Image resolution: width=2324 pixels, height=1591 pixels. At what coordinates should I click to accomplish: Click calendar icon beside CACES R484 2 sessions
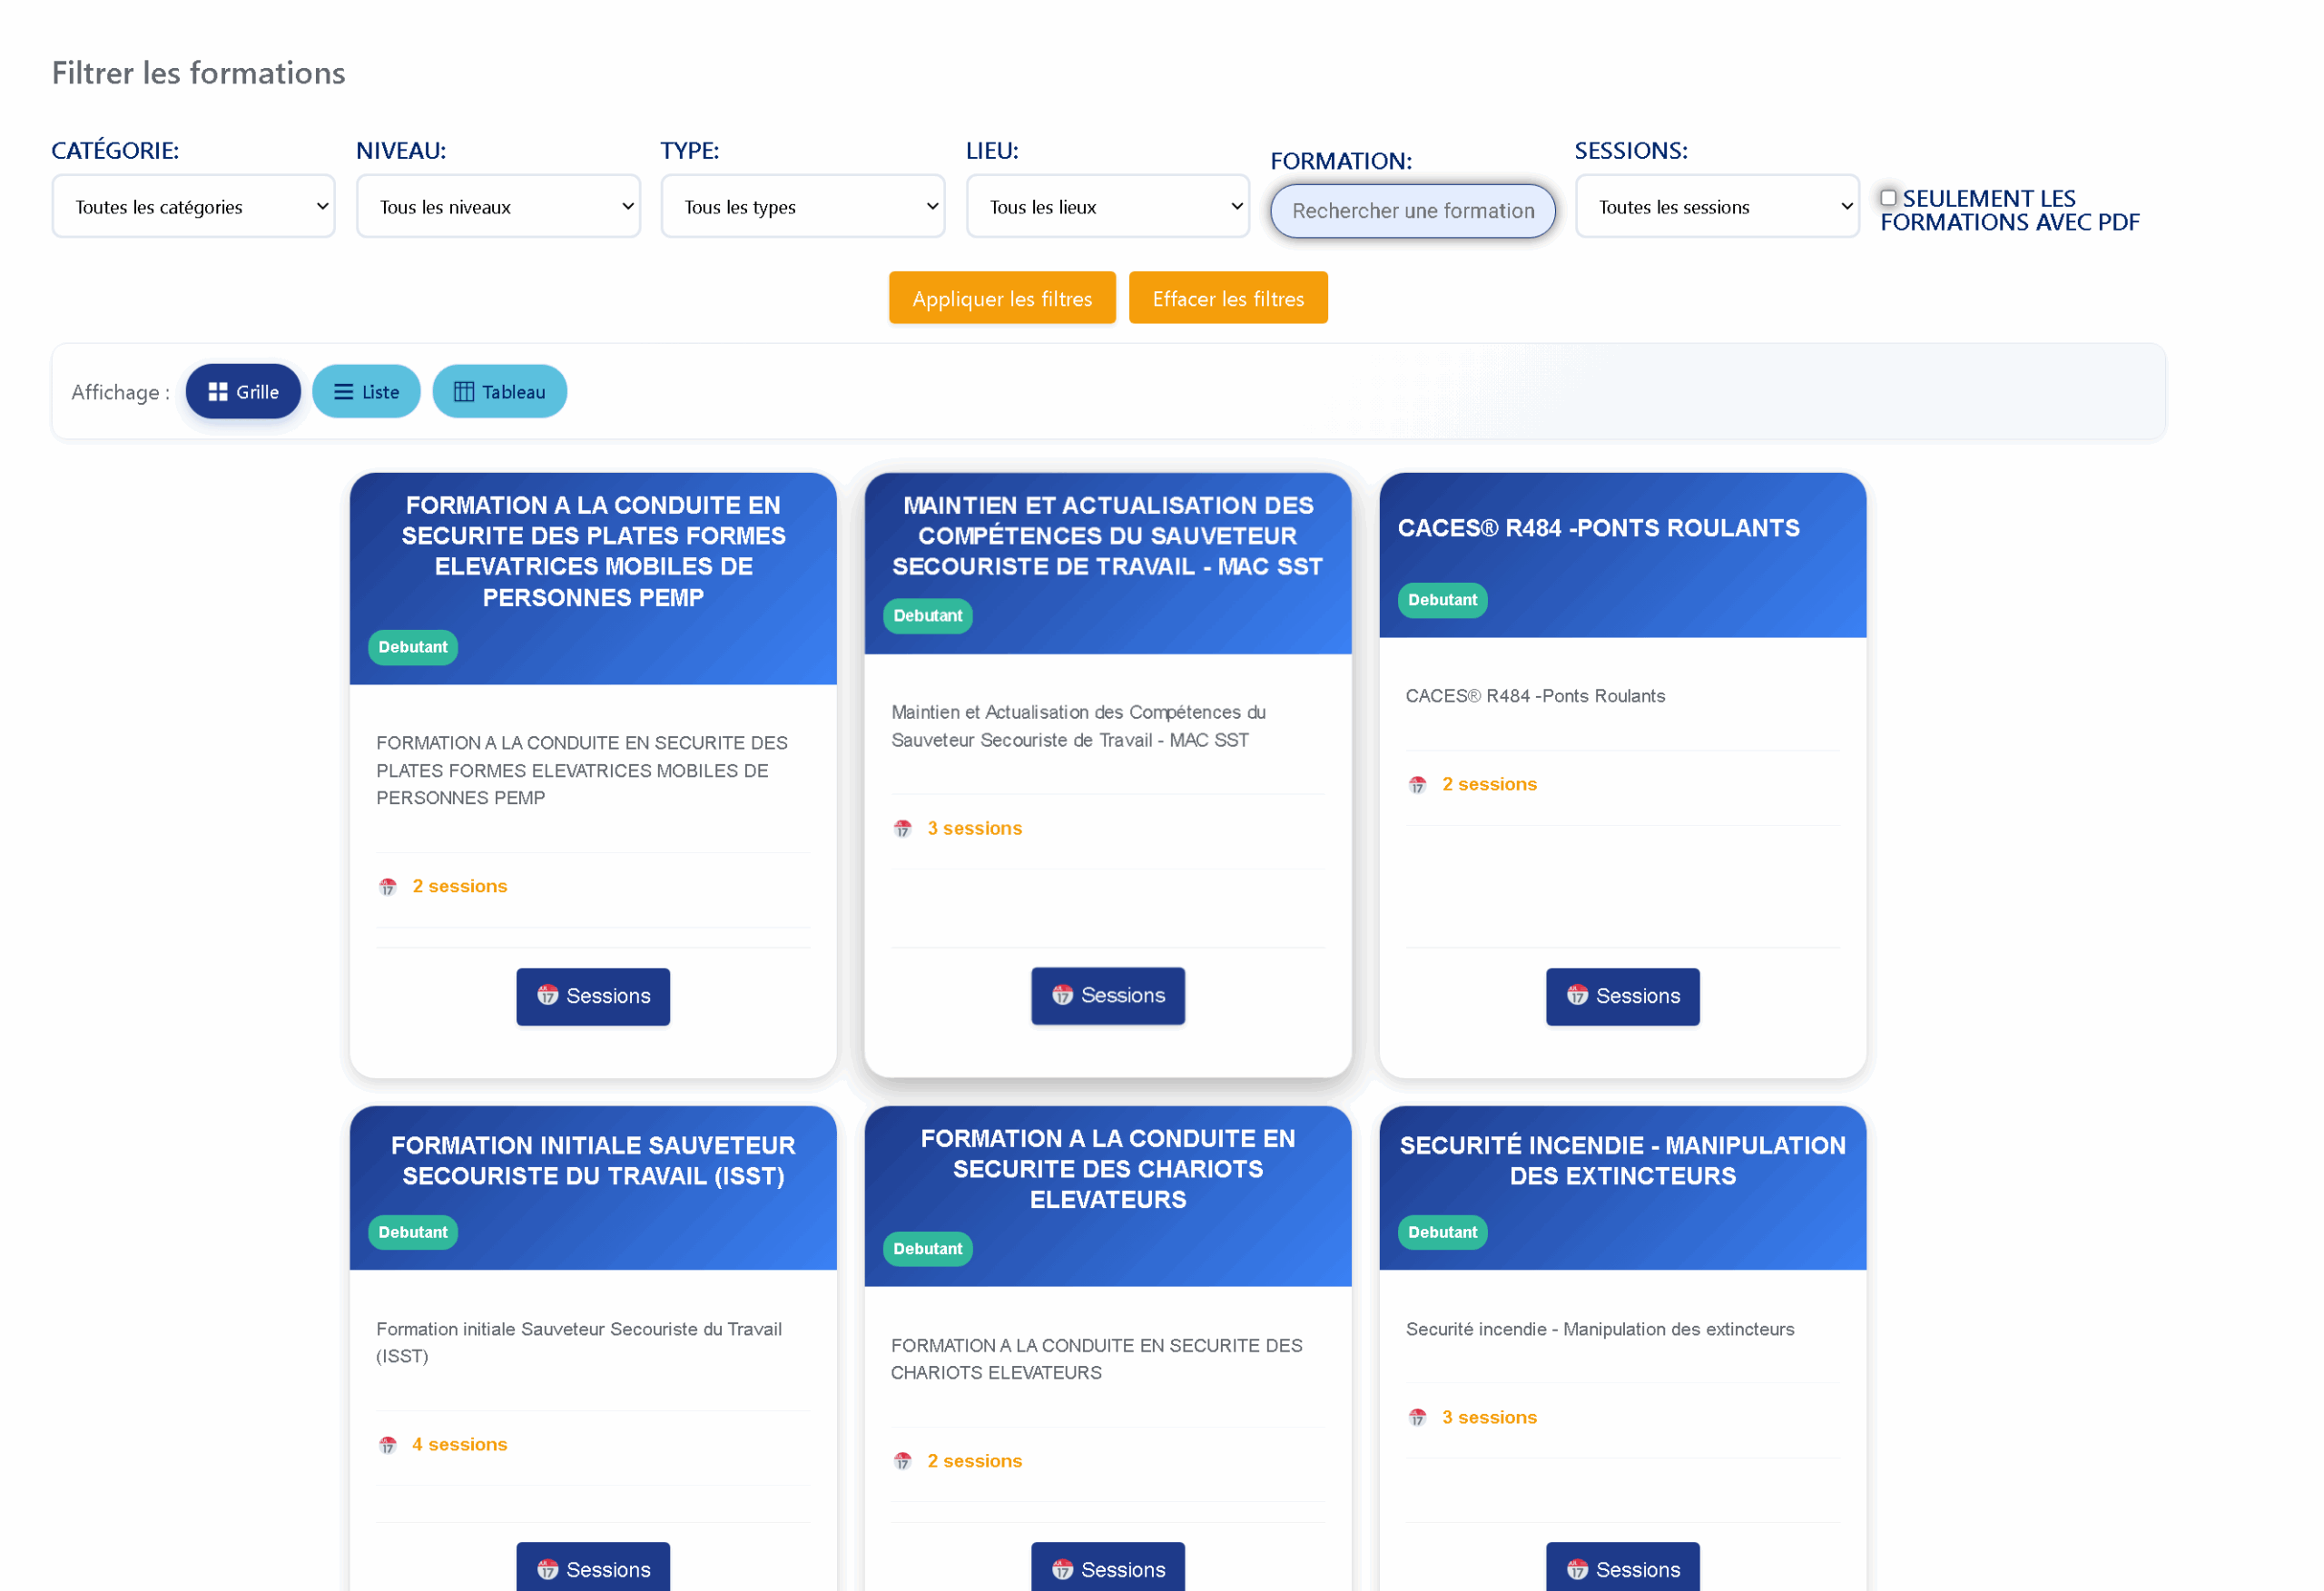(x=1418, y=785)
